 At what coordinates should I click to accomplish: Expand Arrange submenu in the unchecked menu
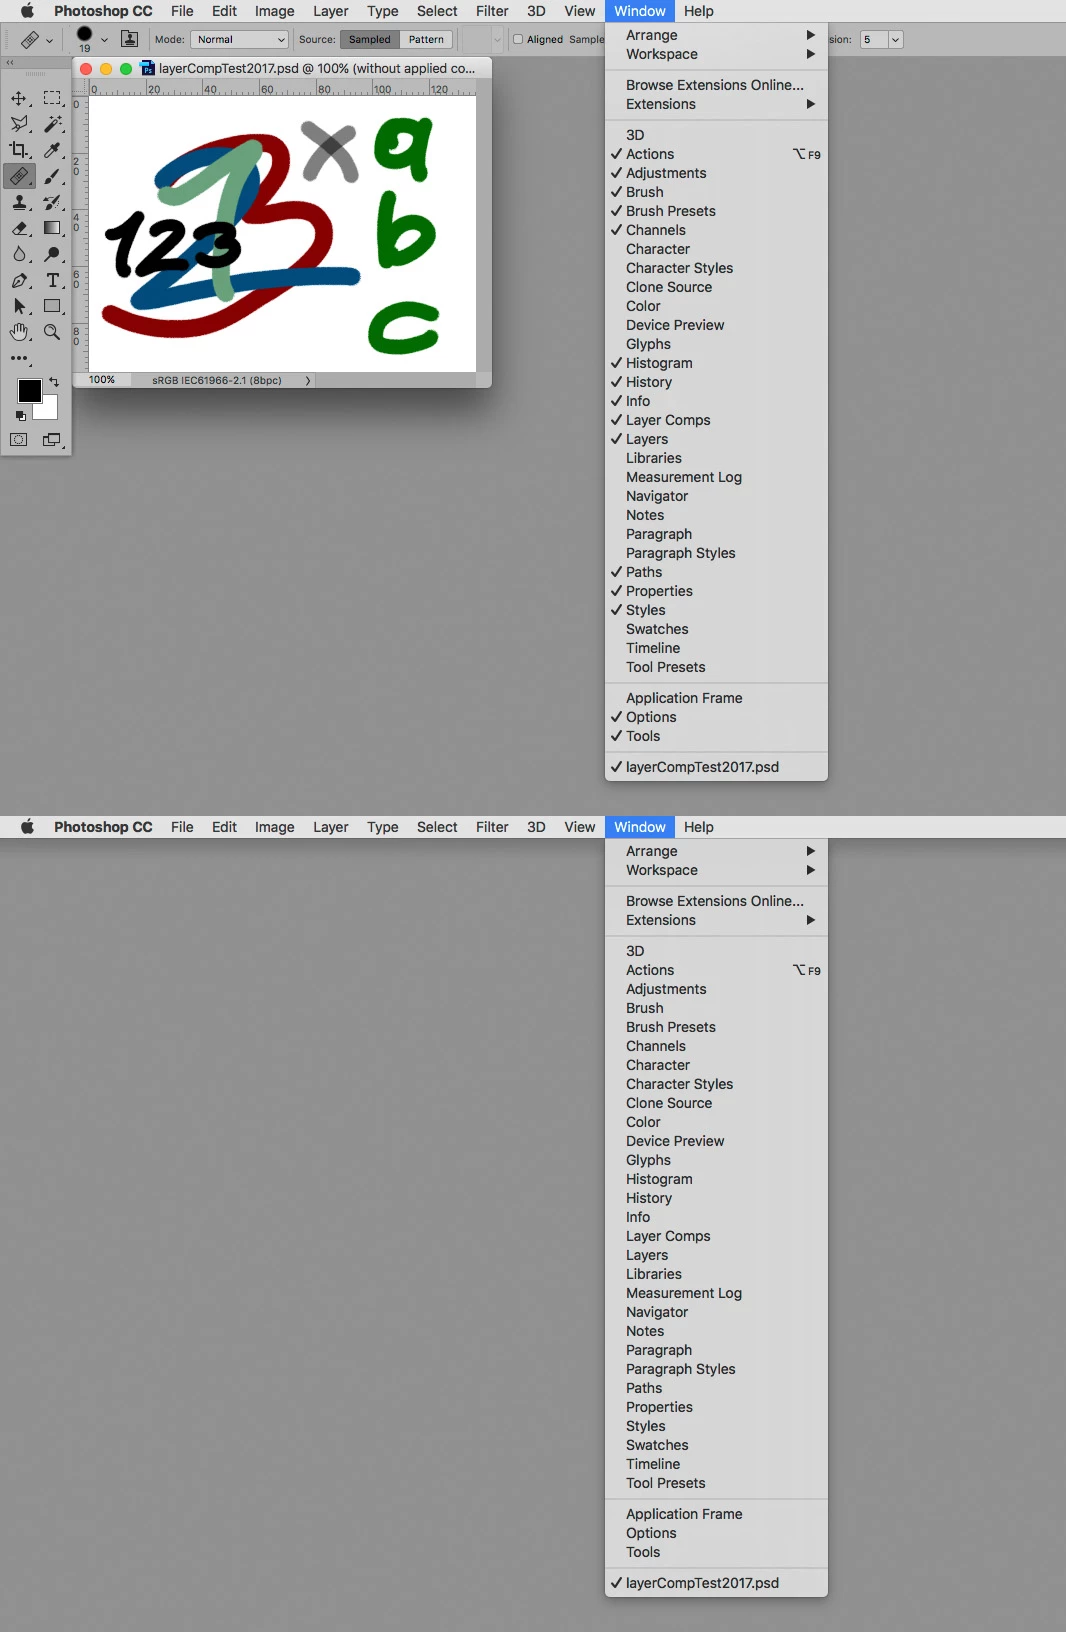click(x=716, y=851)
